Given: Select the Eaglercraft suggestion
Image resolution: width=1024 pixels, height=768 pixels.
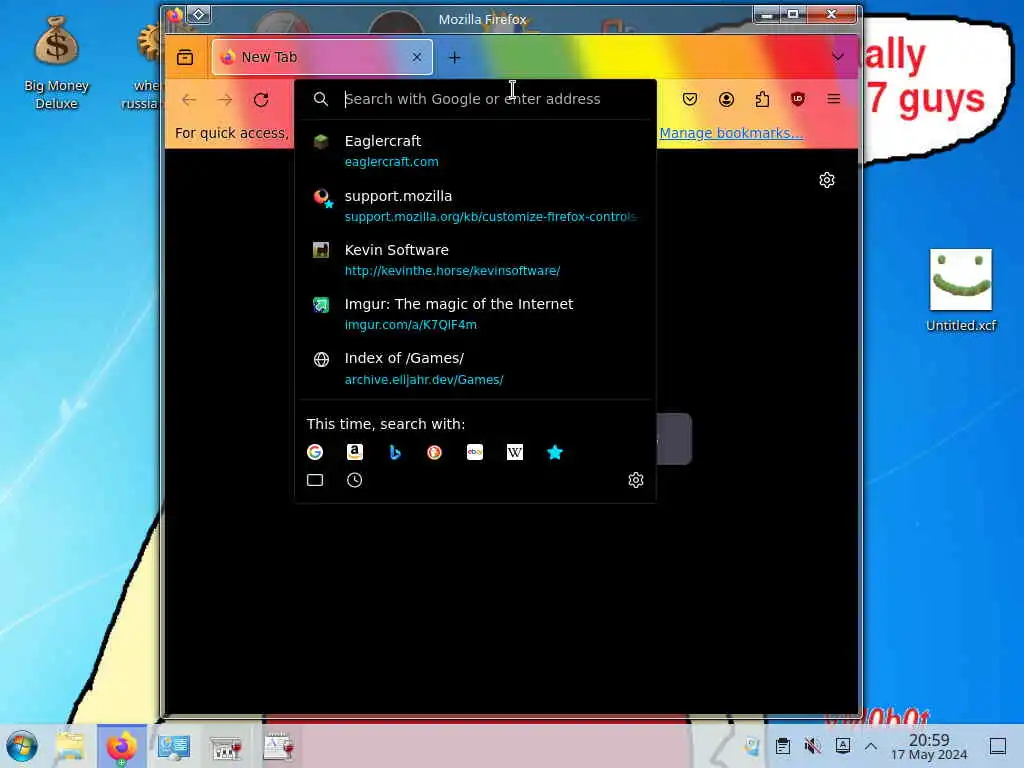Looking at the screenshot, I should click(x=475, y=151).
